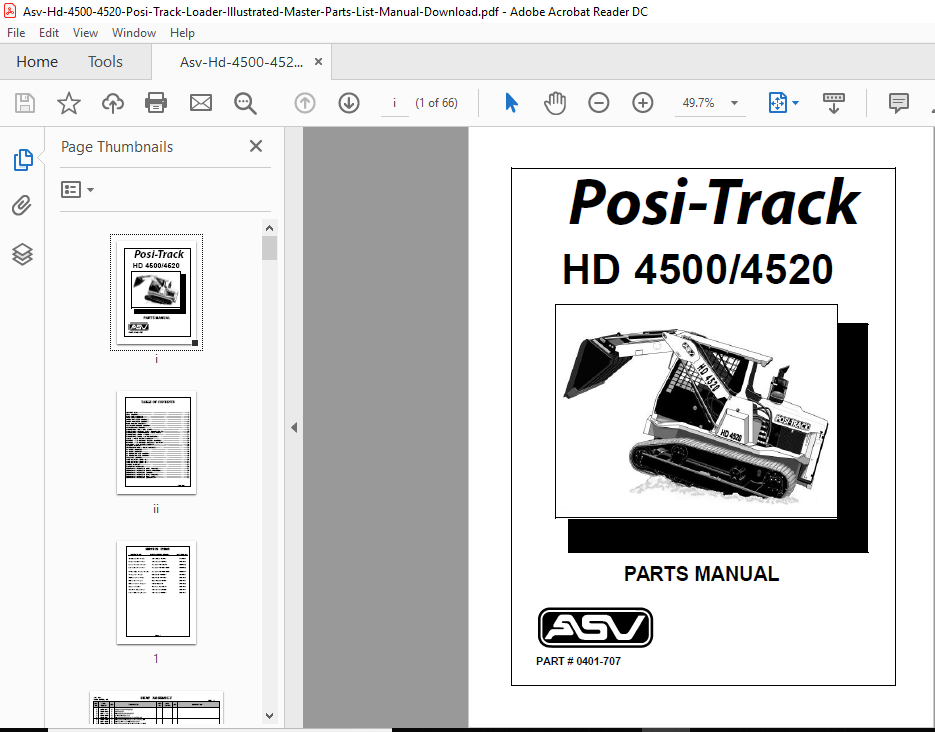Image resolution: width=935 pixels, height=732 pixels.
Task: Go to previous page up-arrow
Action: click(x=305, y=103)
